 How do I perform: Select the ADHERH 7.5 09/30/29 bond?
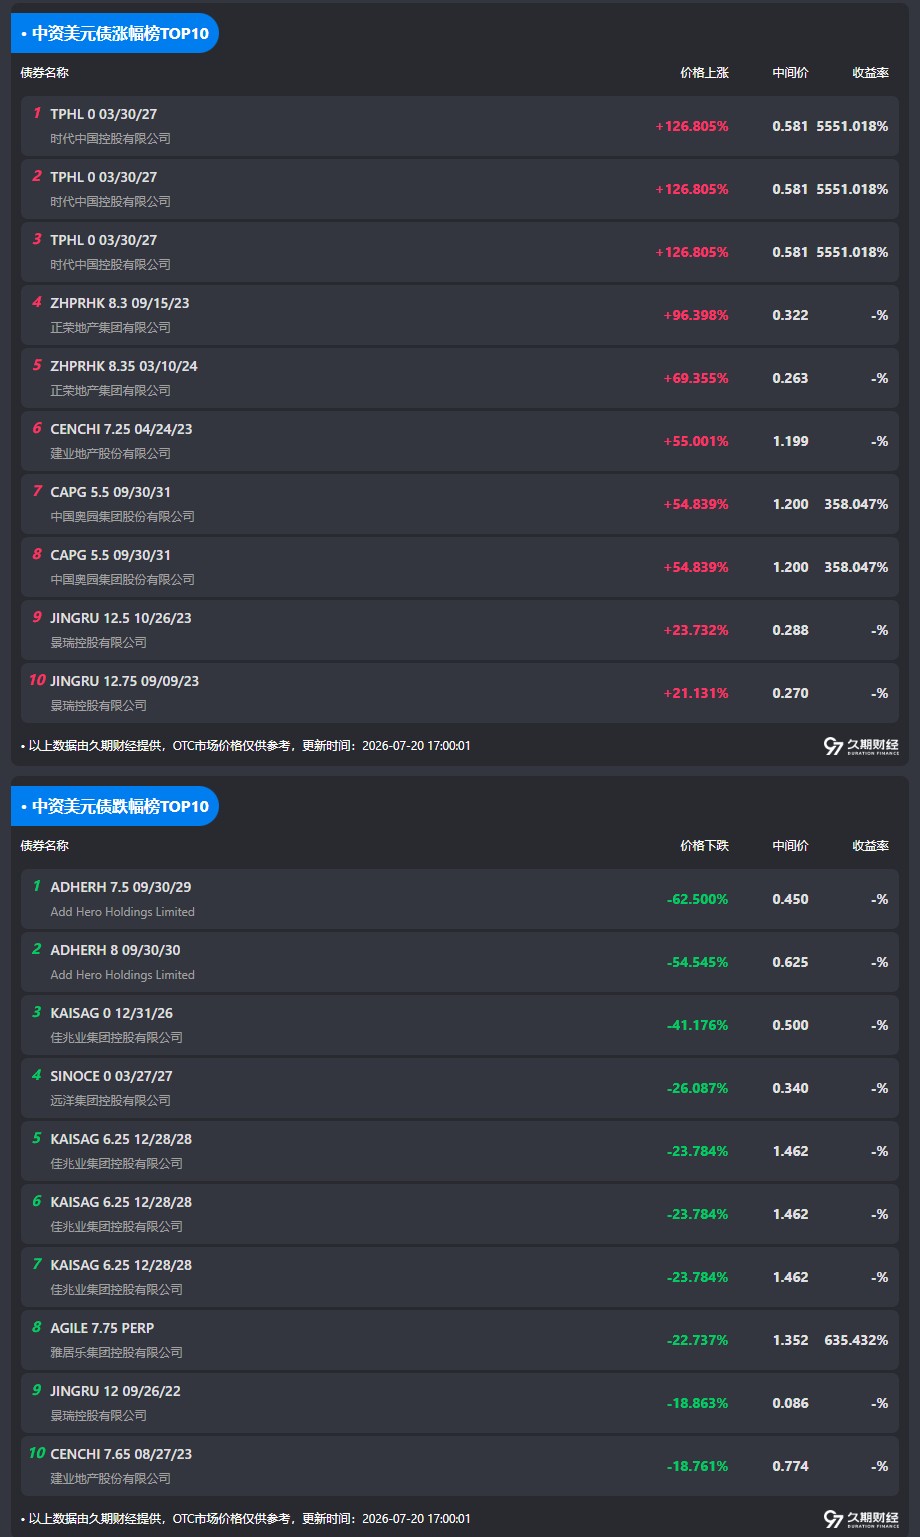tap(460, 899)
